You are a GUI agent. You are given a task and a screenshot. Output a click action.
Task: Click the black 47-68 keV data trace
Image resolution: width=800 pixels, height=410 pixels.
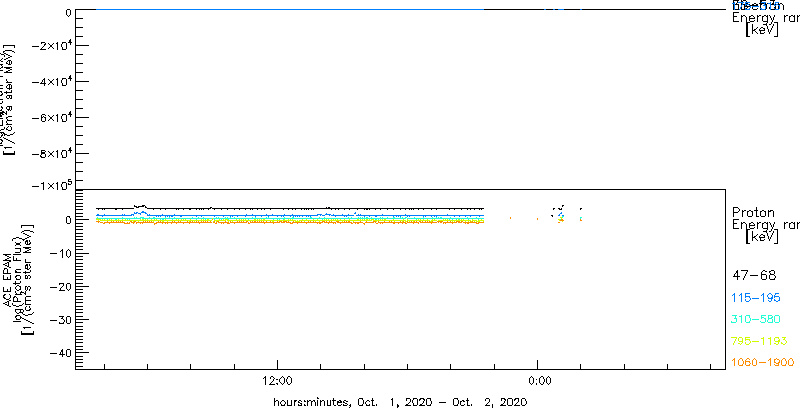point(290,208)
